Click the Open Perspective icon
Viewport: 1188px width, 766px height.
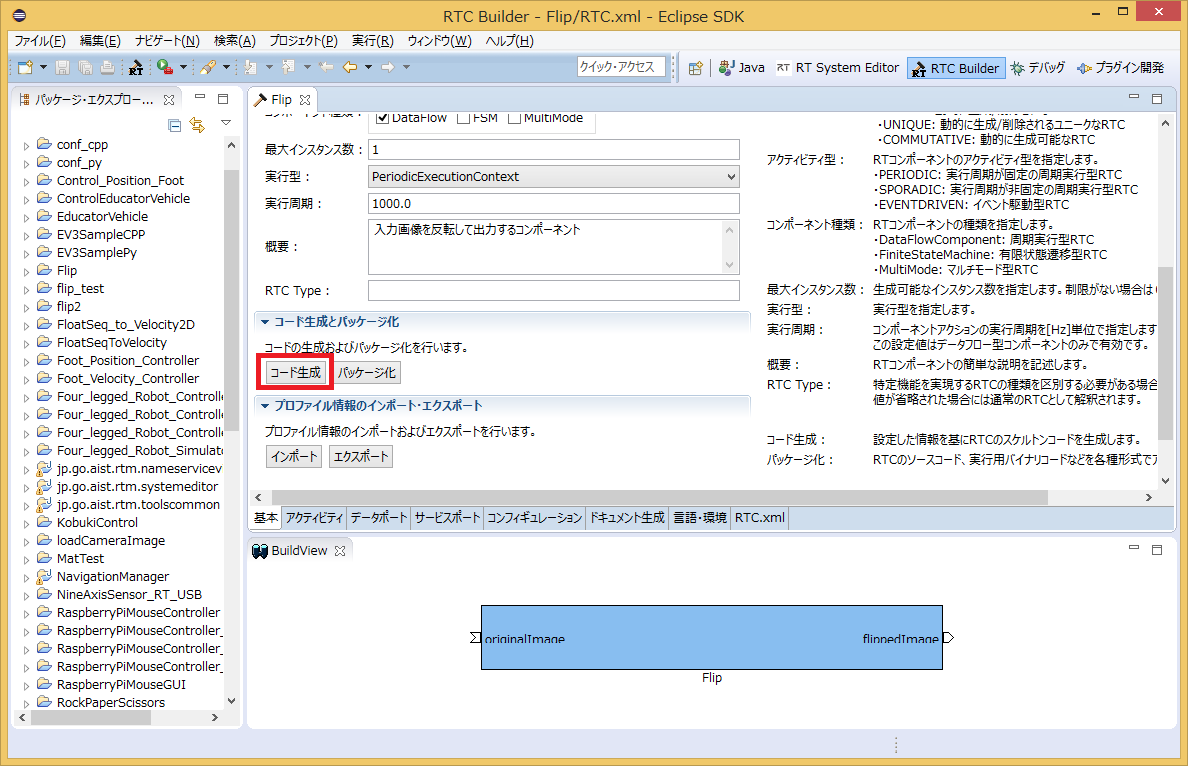coord(696,68)
